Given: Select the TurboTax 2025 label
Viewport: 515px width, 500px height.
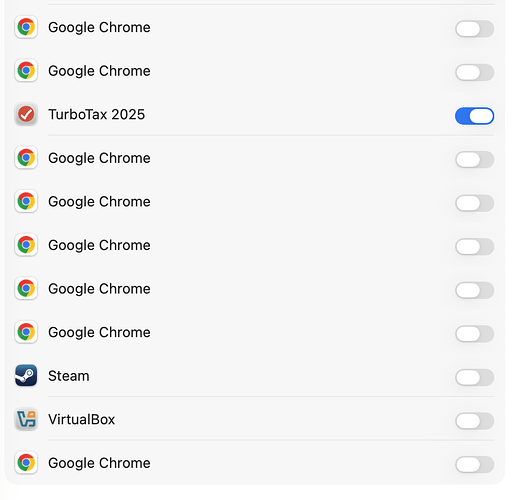Looking at the screenshot, I should [x=97, y=114].
